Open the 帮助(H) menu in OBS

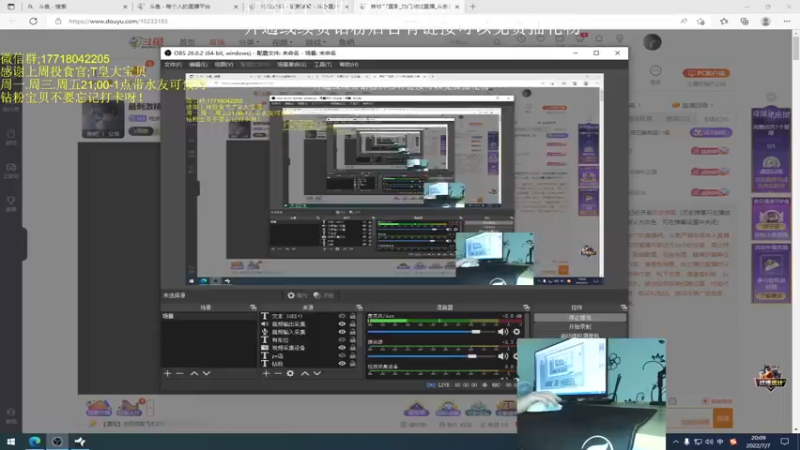click(348, 65)
